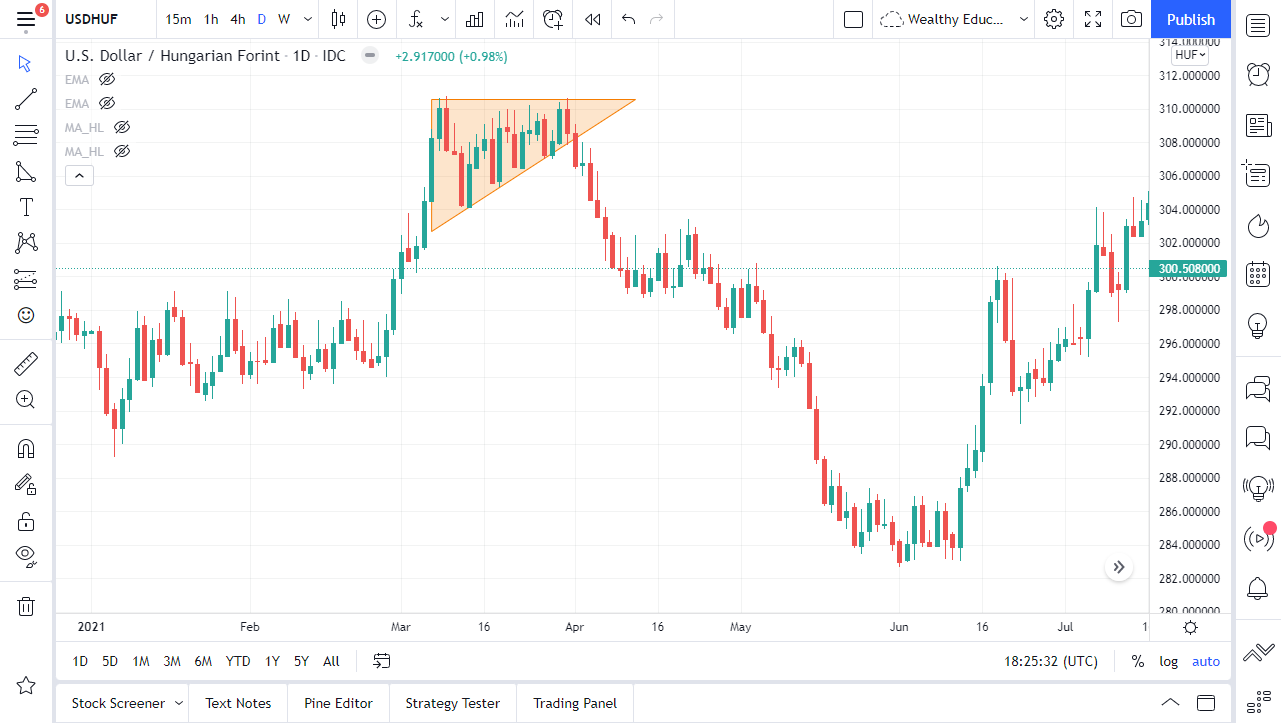Screen dimensions: 1281x723
Task: Show the first MA_HL indicator
Action: click(122, 127)
